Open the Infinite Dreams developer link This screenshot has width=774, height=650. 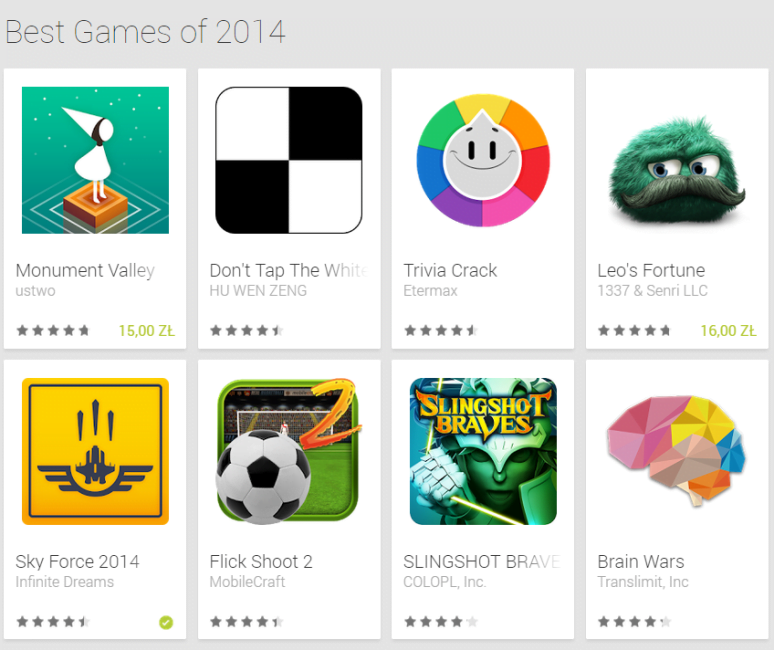[x=64, y=582]
